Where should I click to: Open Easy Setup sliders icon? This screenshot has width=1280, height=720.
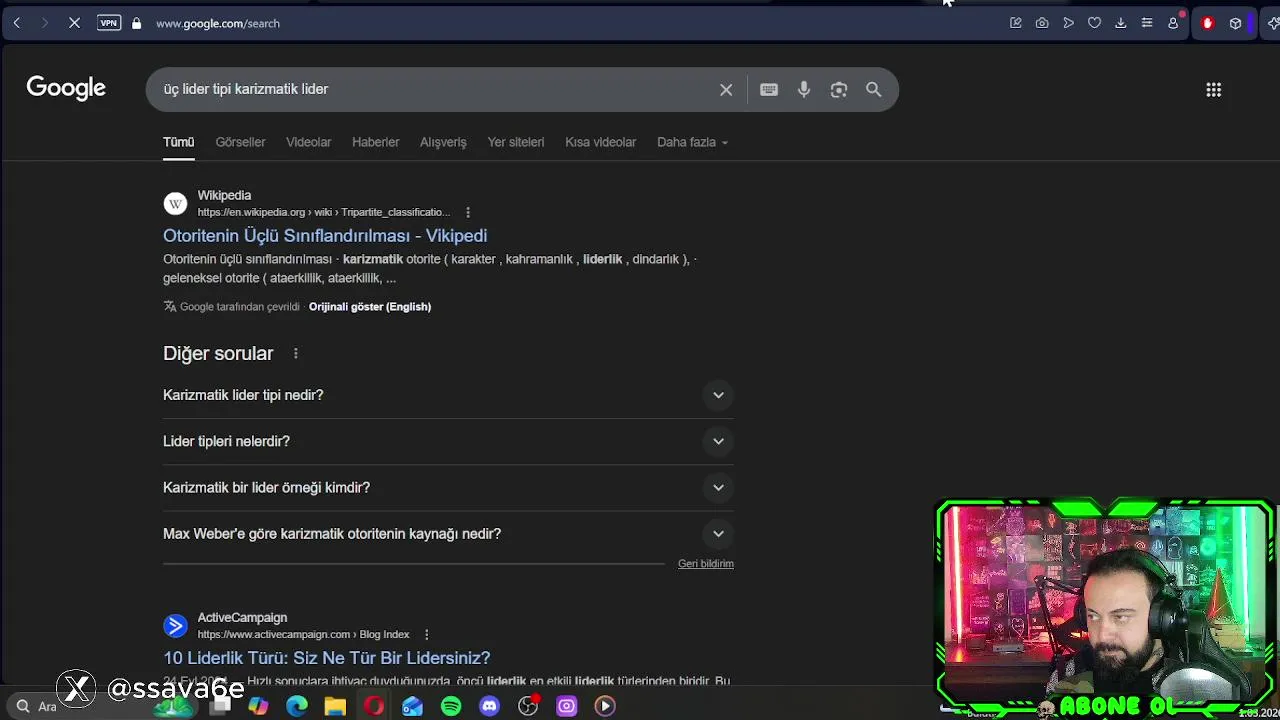(1147, 23)
